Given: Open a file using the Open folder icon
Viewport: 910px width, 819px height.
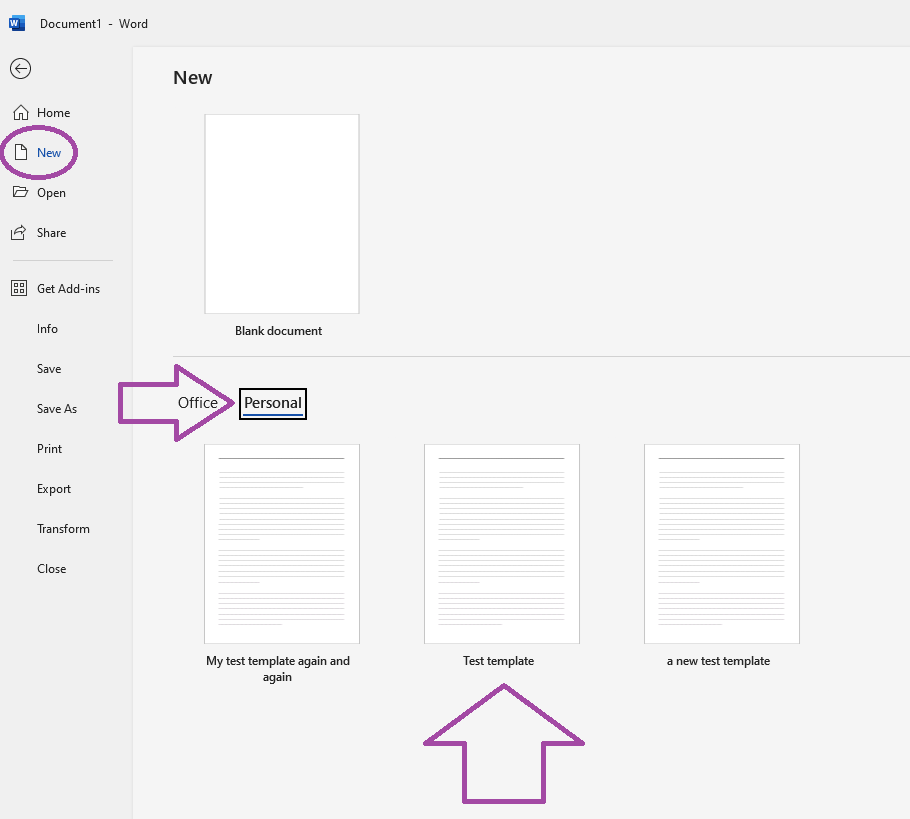Looking at the screenshot, I should point(43,192).
